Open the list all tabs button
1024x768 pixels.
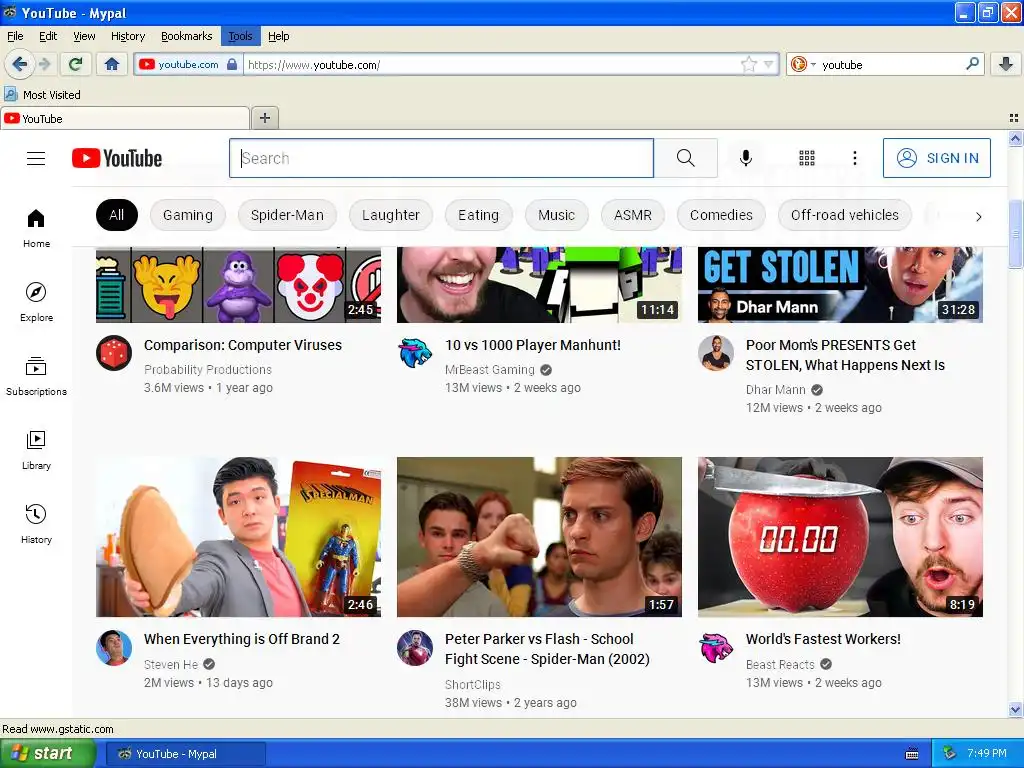tap(1014, 118)
